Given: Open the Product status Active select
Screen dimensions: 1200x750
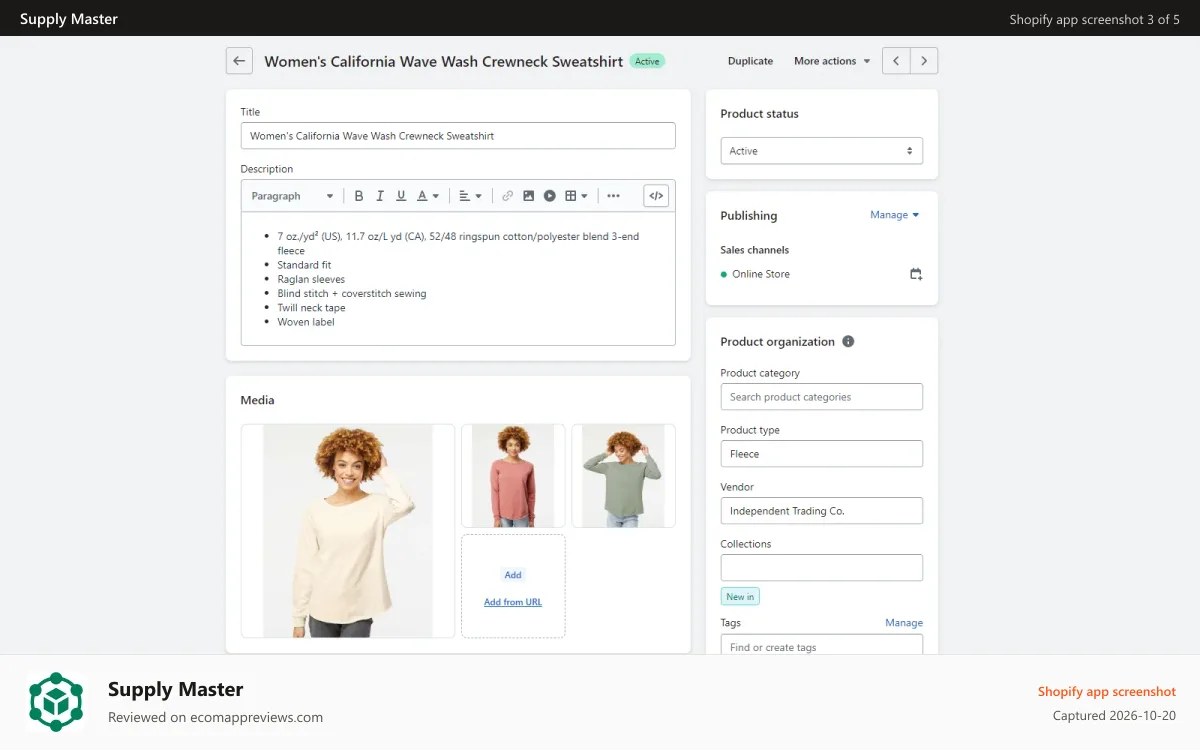Looking at the screenshot, I should (822, 151).
